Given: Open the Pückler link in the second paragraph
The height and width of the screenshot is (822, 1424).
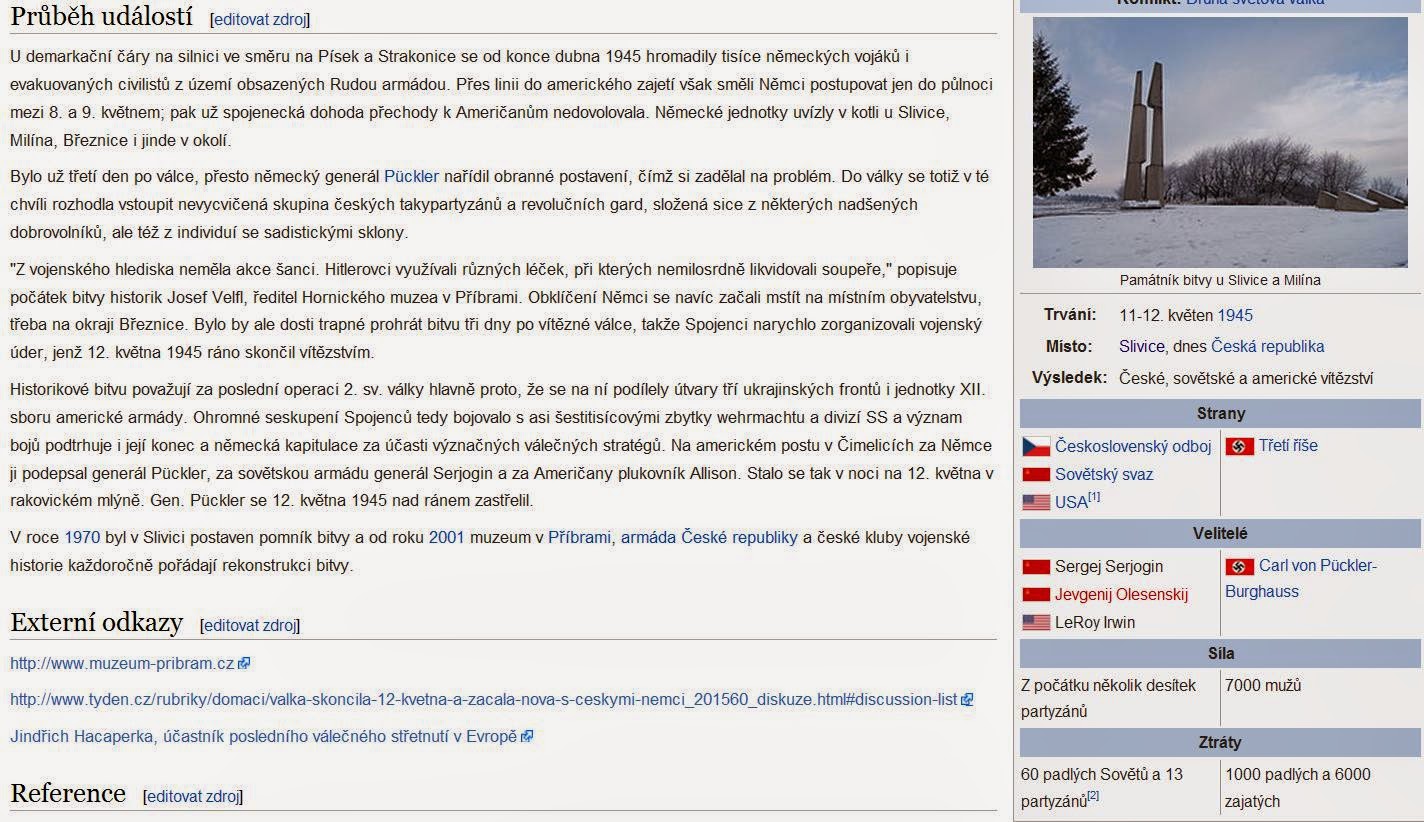Looking at the screenshot, I should click(x=411, y=176).
